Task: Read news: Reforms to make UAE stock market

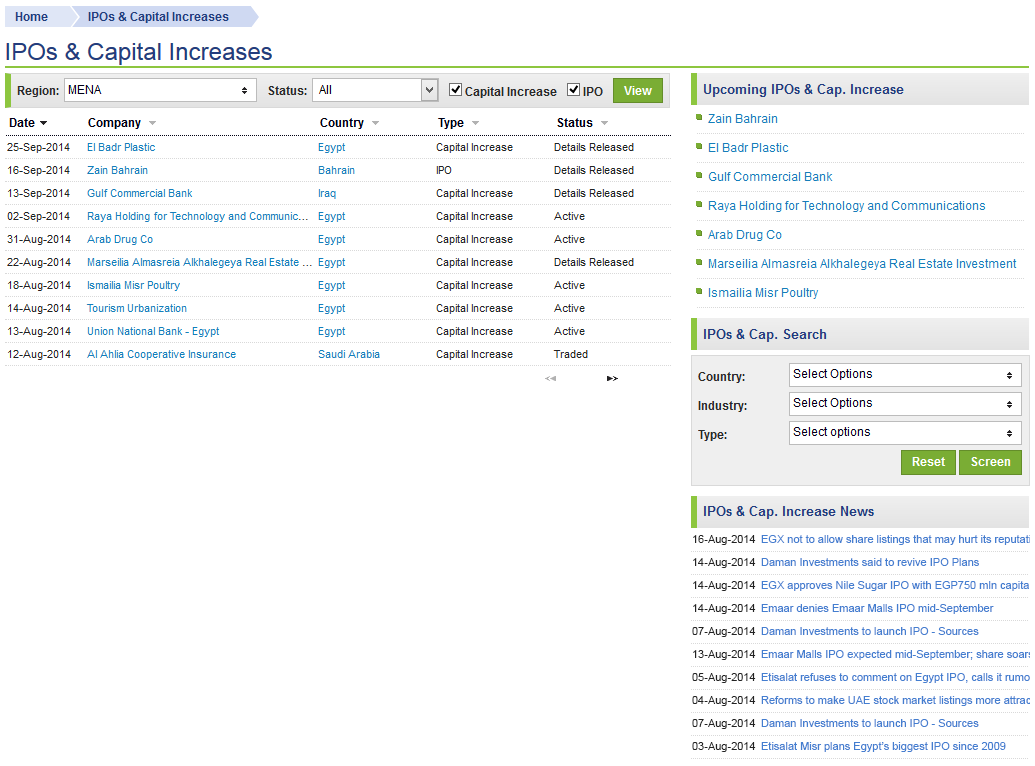Action: click(x=894, y=701)
